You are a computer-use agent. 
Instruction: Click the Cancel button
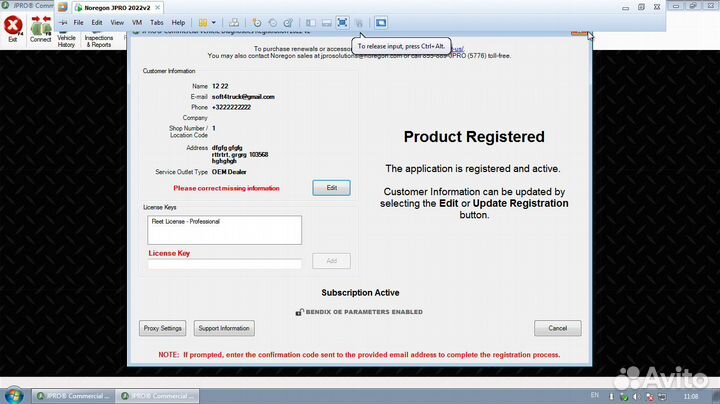pos(557,328)
